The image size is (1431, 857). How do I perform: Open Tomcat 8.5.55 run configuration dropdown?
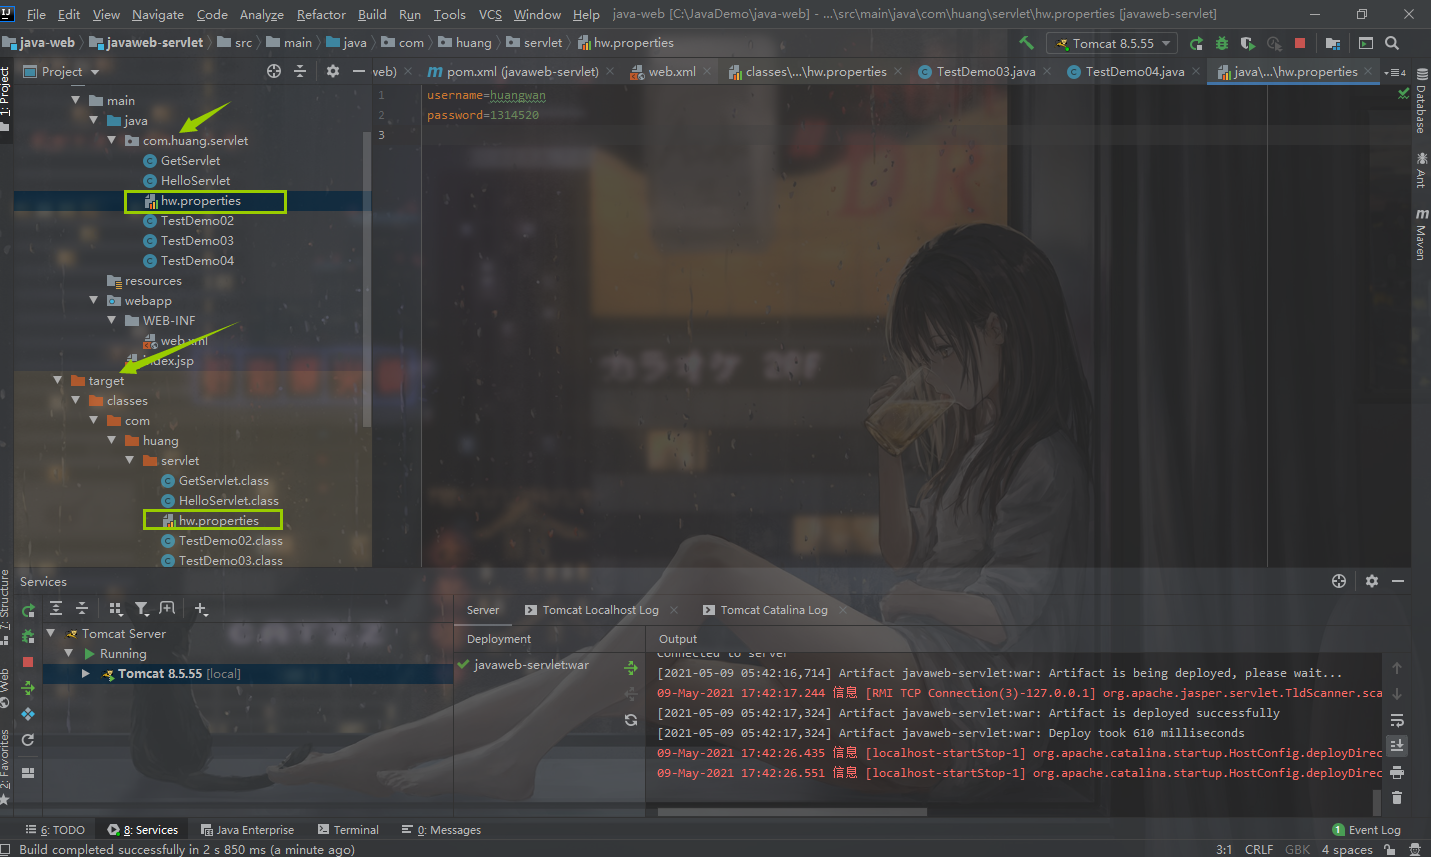[x=1111, y=43]
